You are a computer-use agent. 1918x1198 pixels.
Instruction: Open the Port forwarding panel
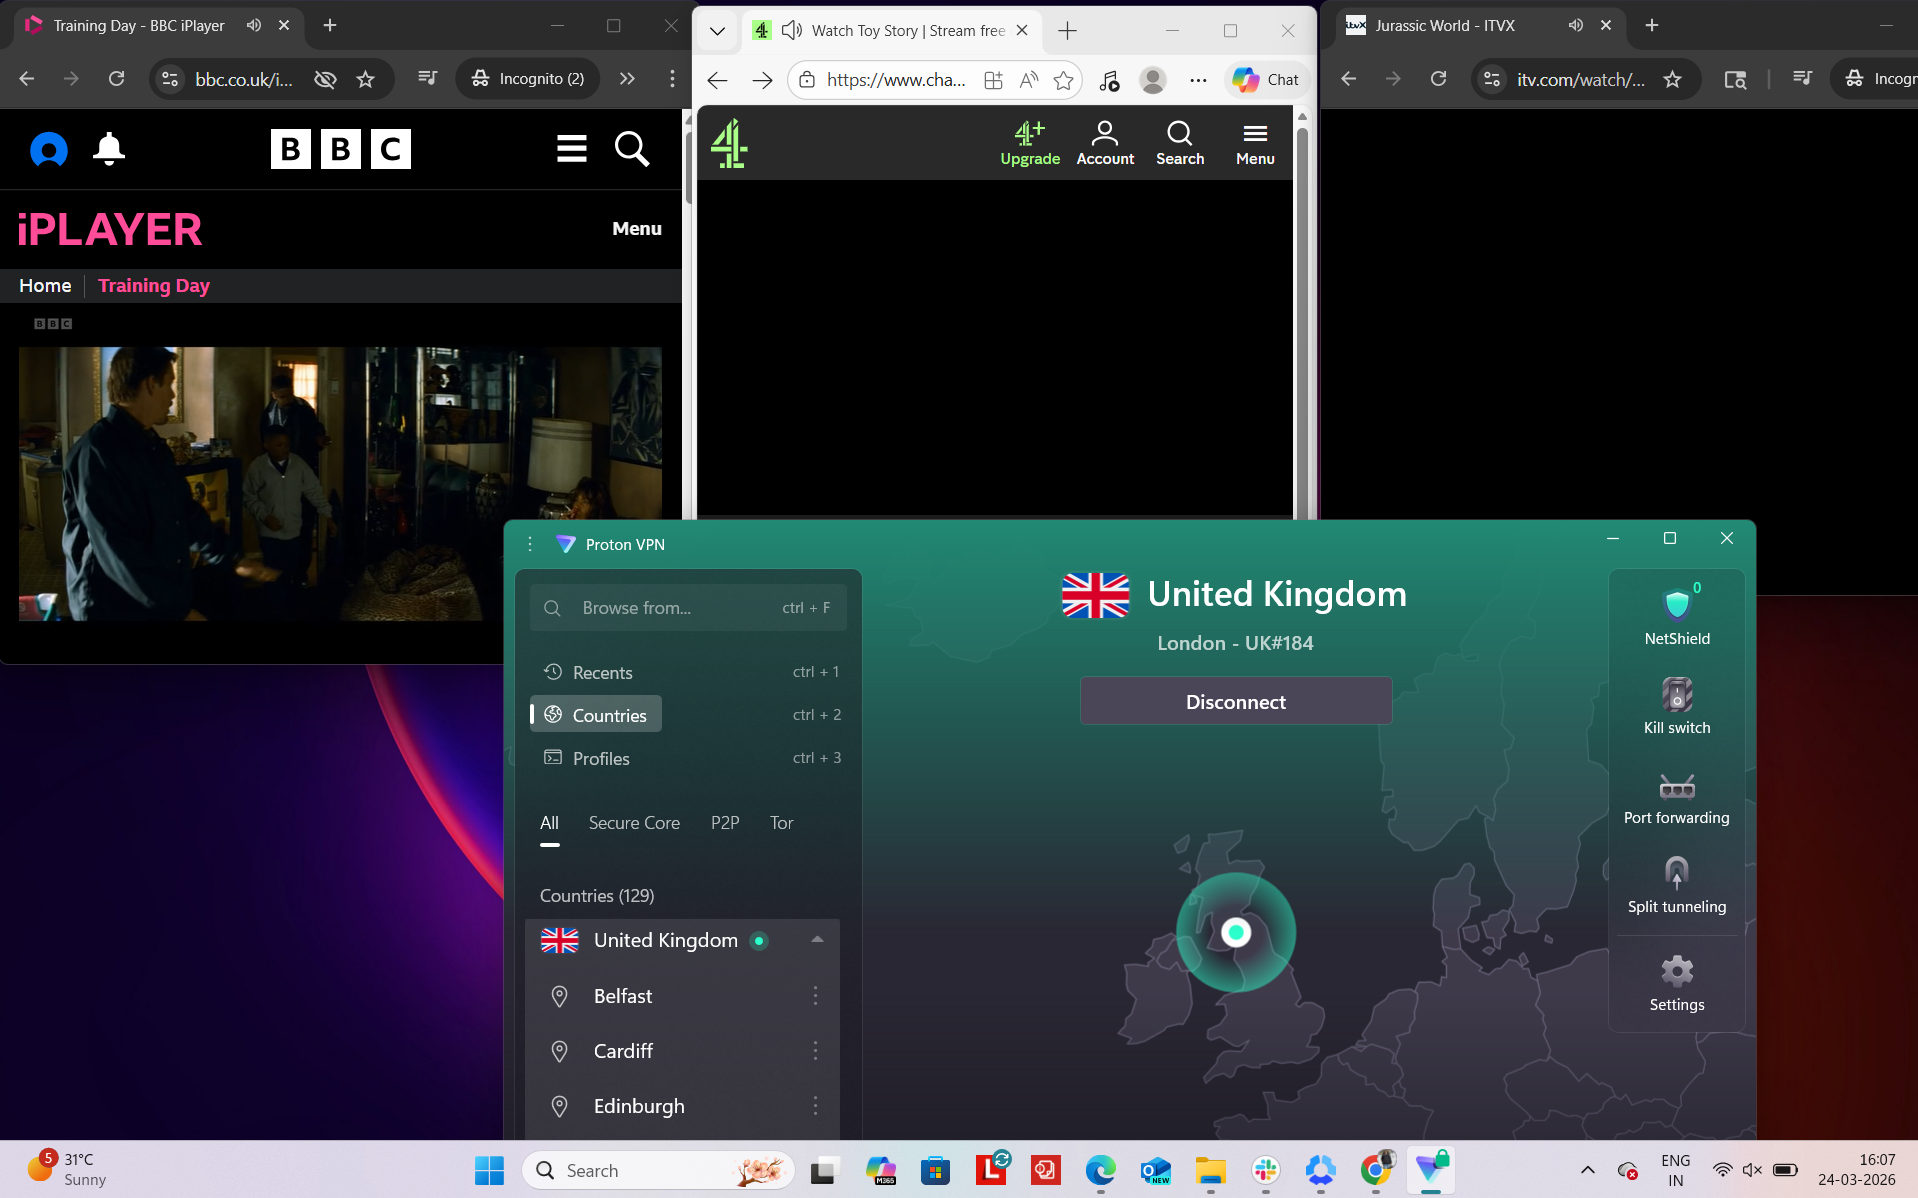pyautogui.click(x=1676, y=793)
